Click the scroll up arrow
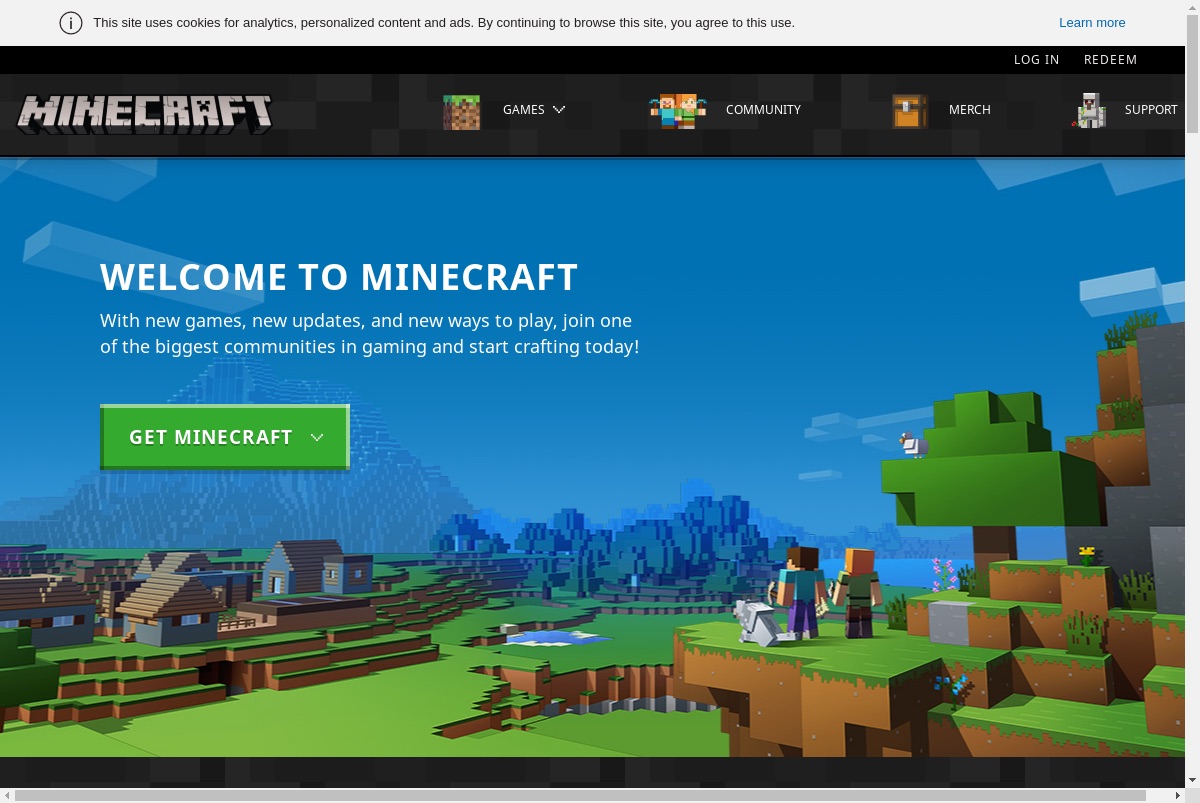Viewport: 1200px width, 803px height. pos(1192,7)
